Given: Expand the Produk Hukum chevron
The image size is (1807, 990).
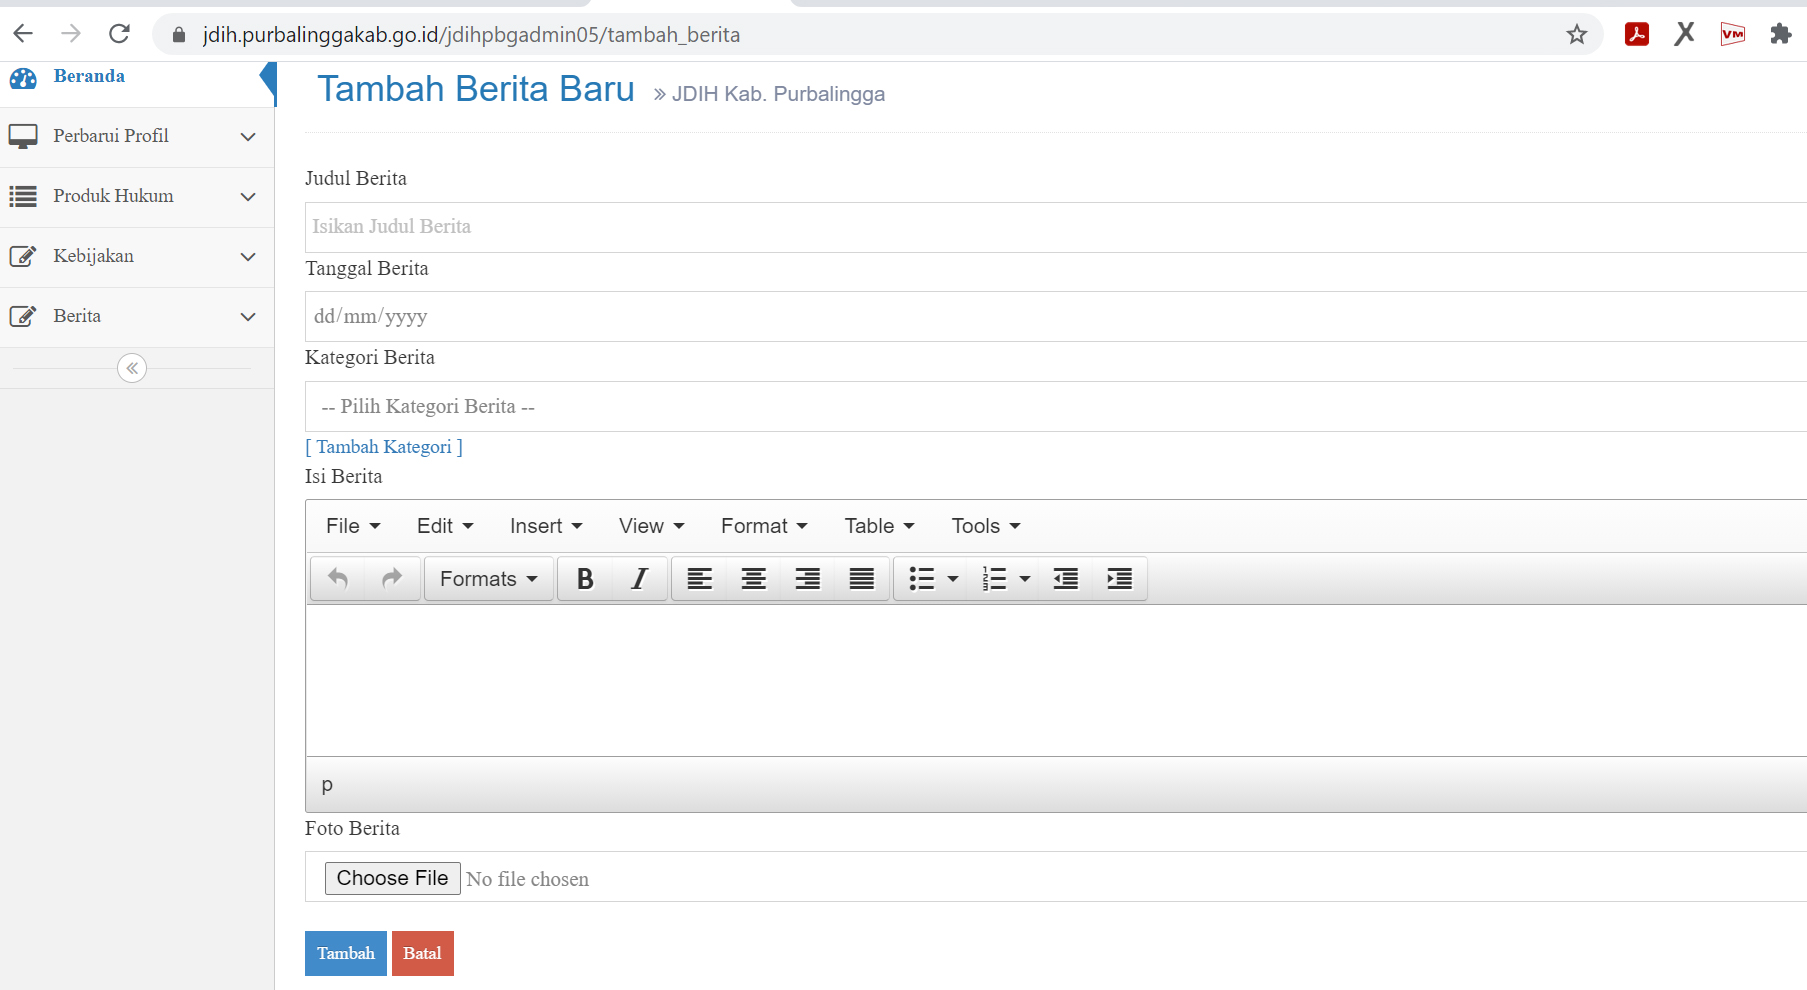Looking at the screenshot, I should (248, 197).
